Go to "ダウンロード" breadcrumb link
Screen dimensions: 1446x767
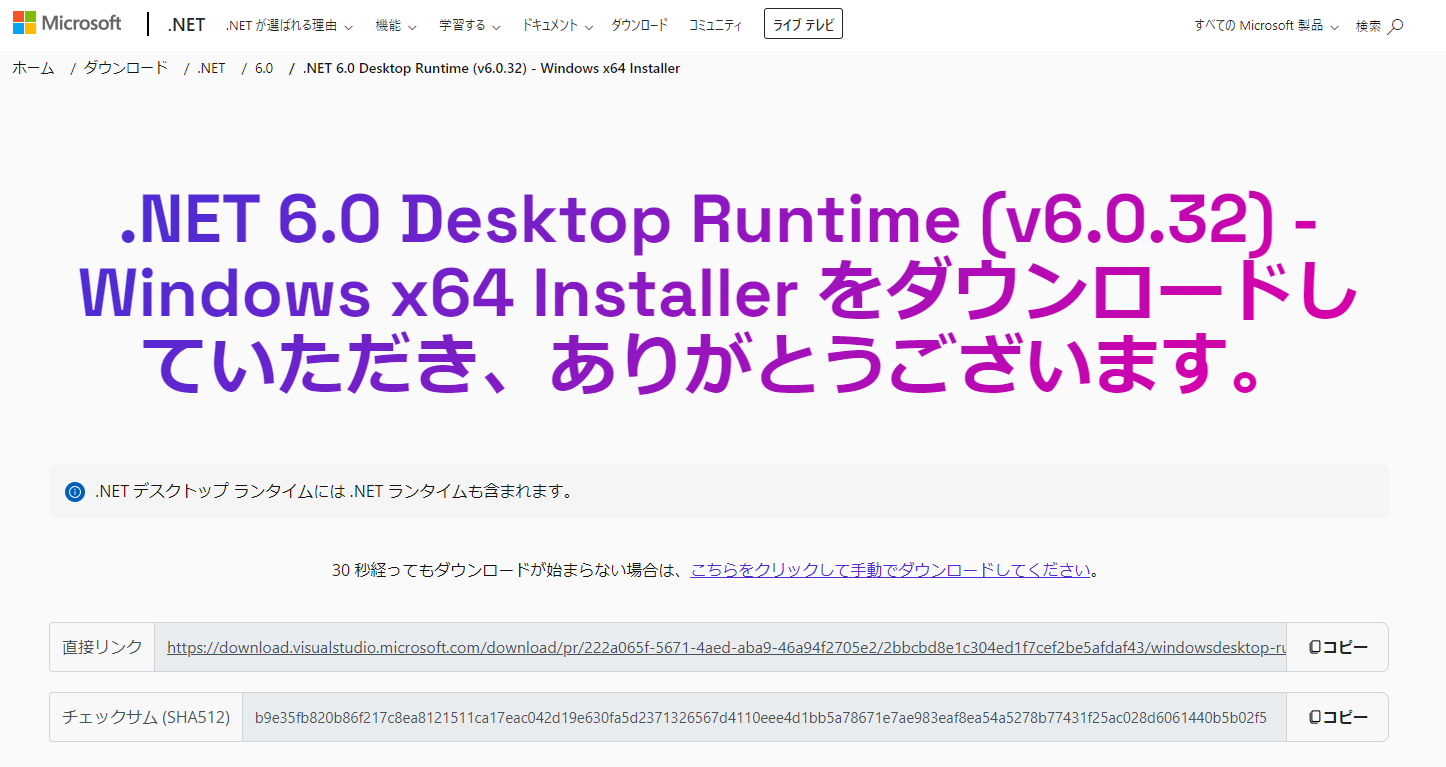tap(125, 68)
